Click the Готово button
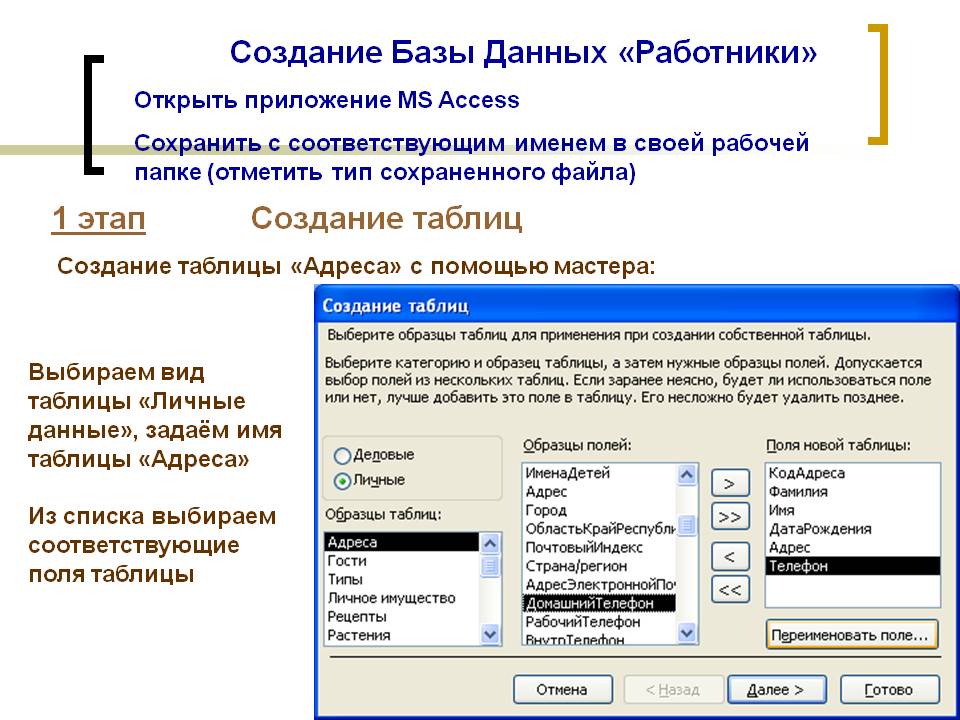 tap(889, 690)
